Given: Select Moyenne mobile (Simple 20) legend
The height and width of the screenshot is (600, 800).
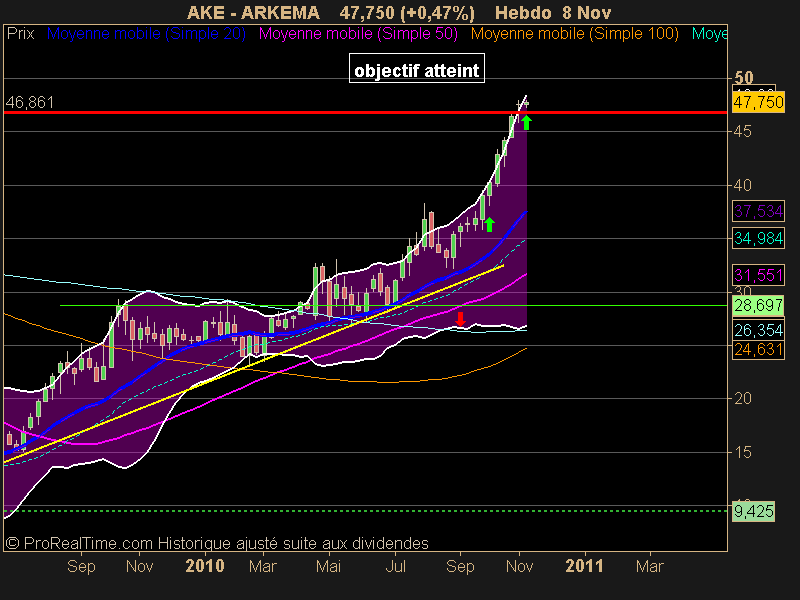Looking at the screenshot, I should [146, 34].
